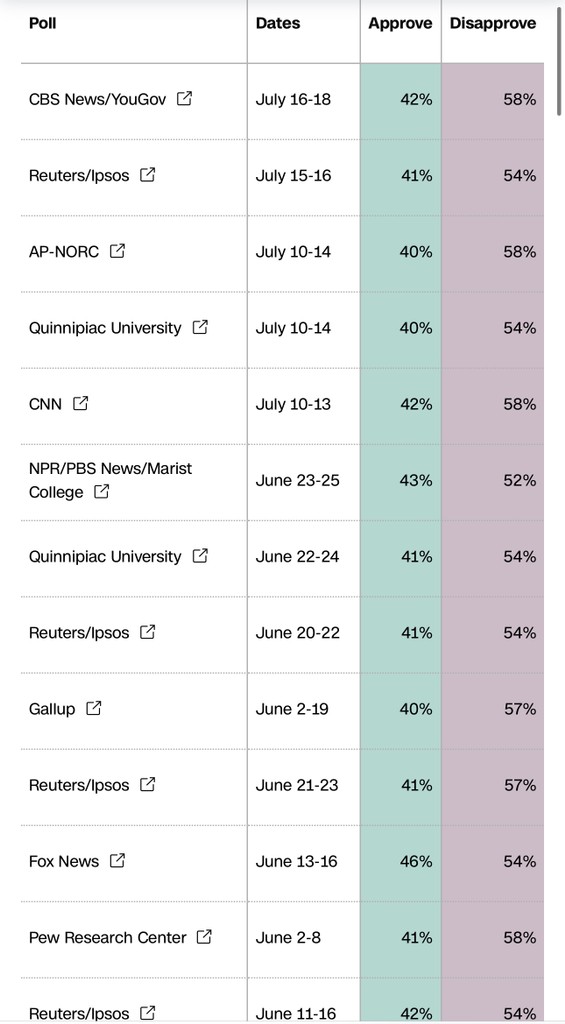
Task: Click external link icon beside Gallup
Action: point(94,708)
